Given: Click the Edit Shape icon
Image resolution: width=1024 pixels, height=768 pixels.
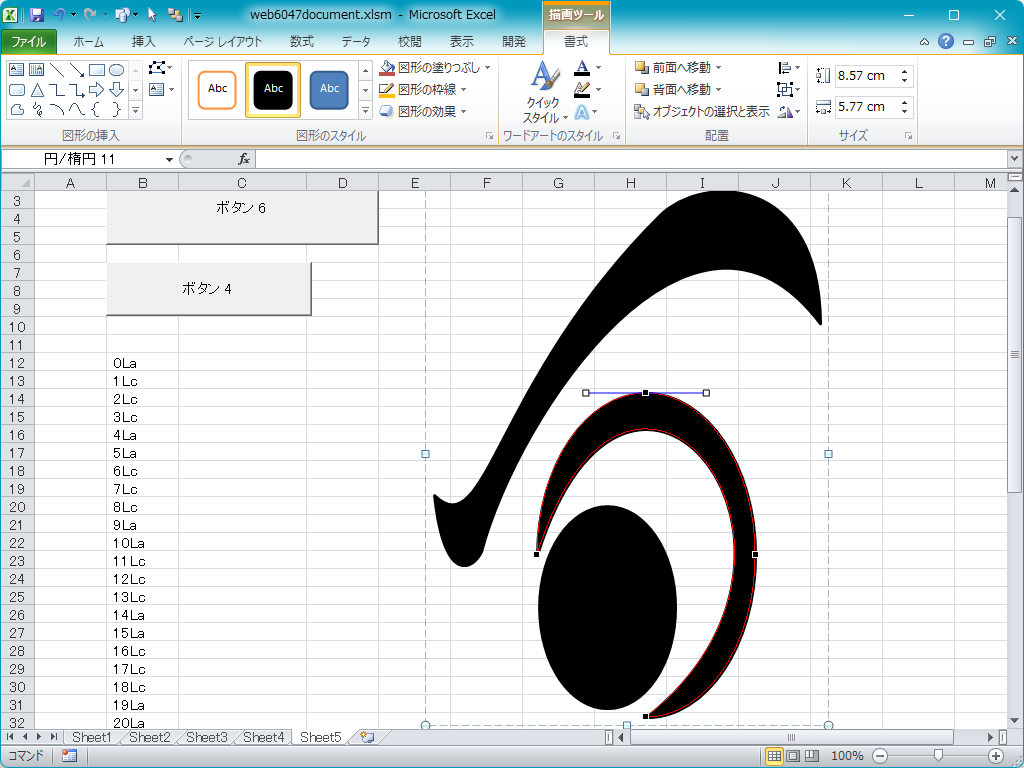Looking at the screenshot, I should pyautogui.click(x=159, y=68).
